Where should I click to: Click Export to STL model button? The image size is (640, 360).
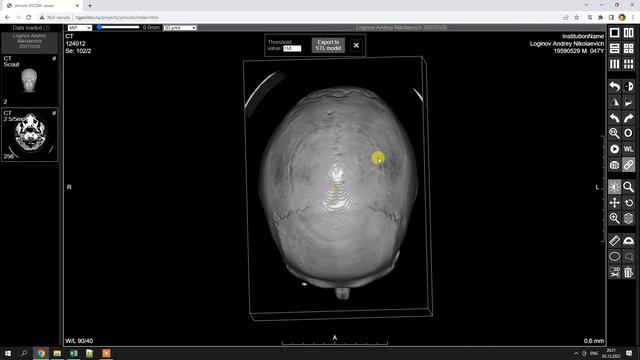[x=328, y=45]
